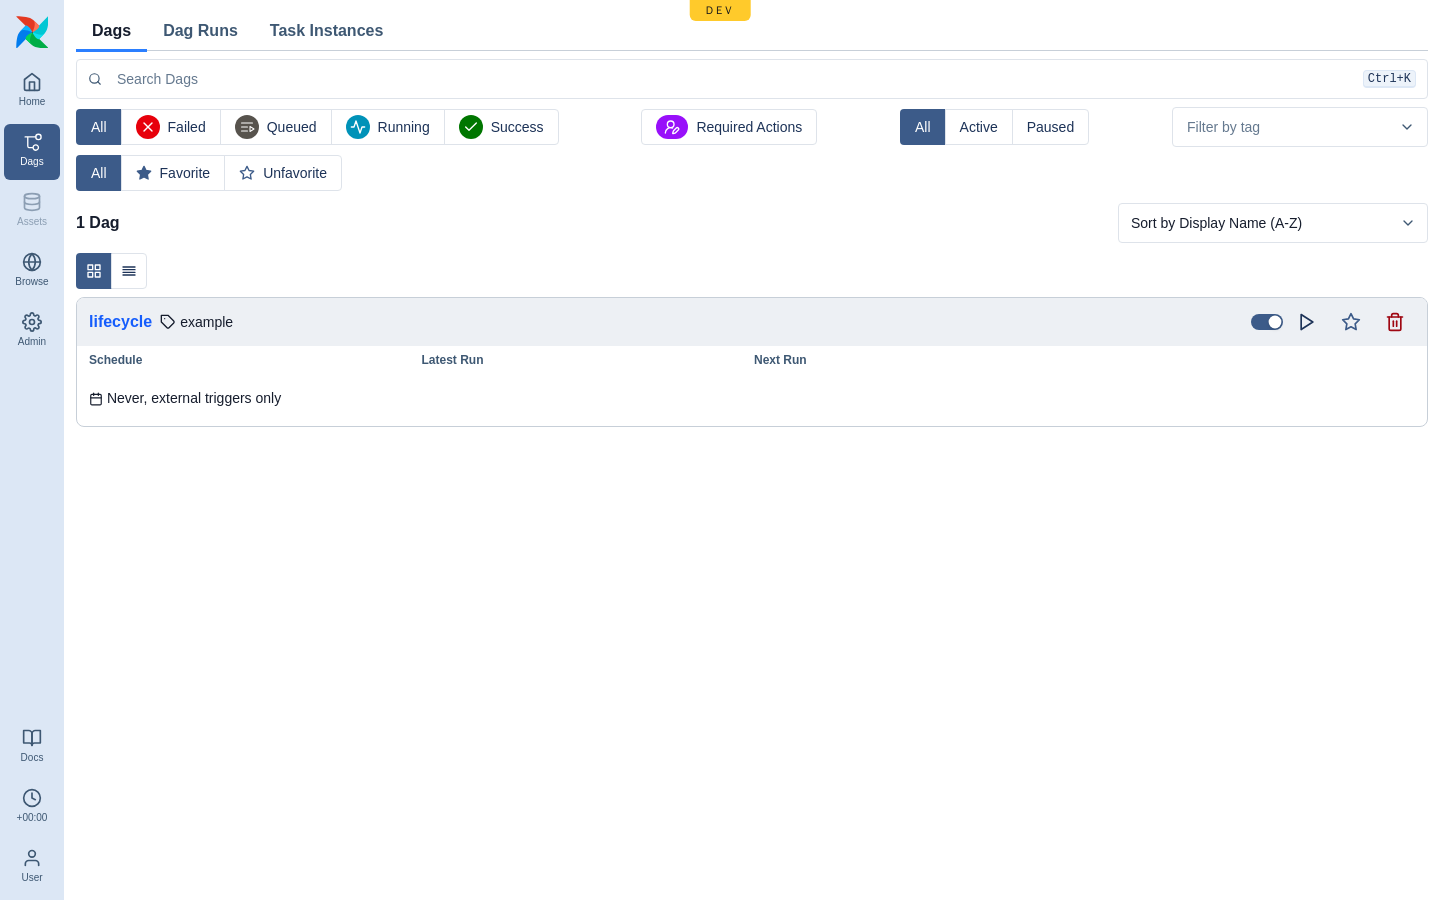Click the Schedule column label

pos(116,360)
